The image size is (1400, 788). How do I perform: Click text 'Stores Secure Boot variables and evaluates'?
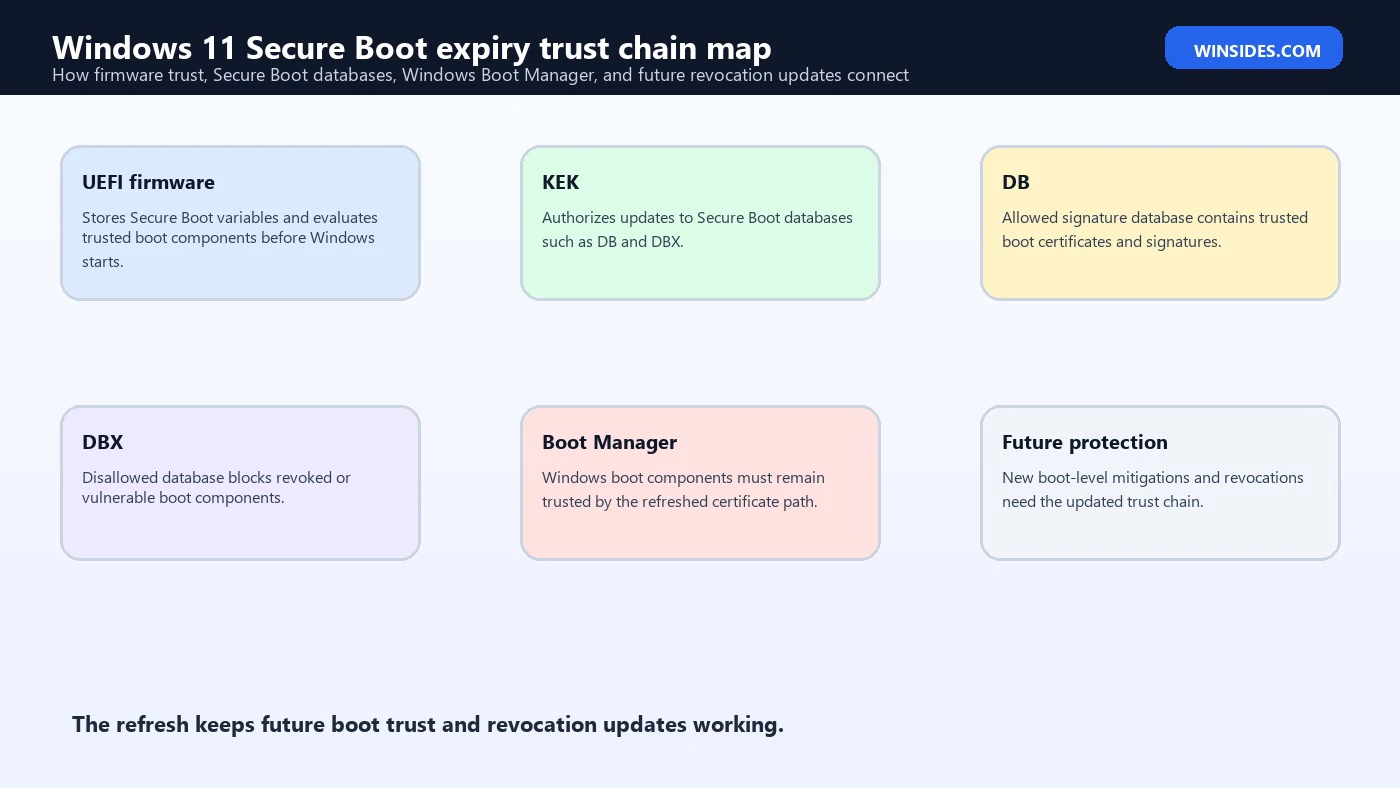[230, 218]
